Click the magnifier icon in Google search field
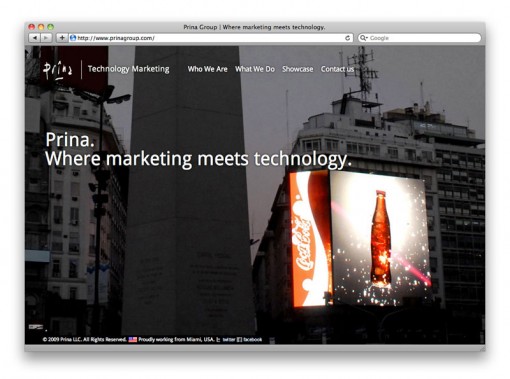 click(x=363, y=38)
